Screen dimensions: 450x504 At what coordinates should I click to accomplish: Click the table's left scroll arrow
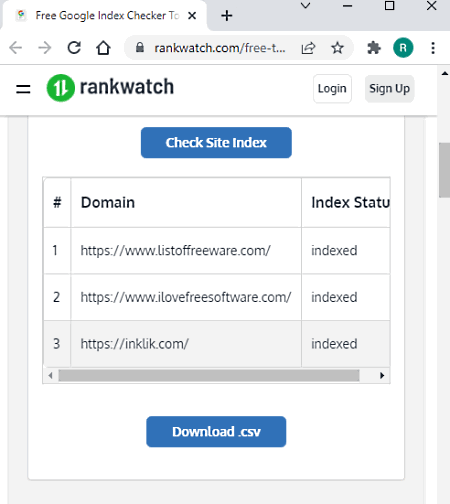pos(50,376)
